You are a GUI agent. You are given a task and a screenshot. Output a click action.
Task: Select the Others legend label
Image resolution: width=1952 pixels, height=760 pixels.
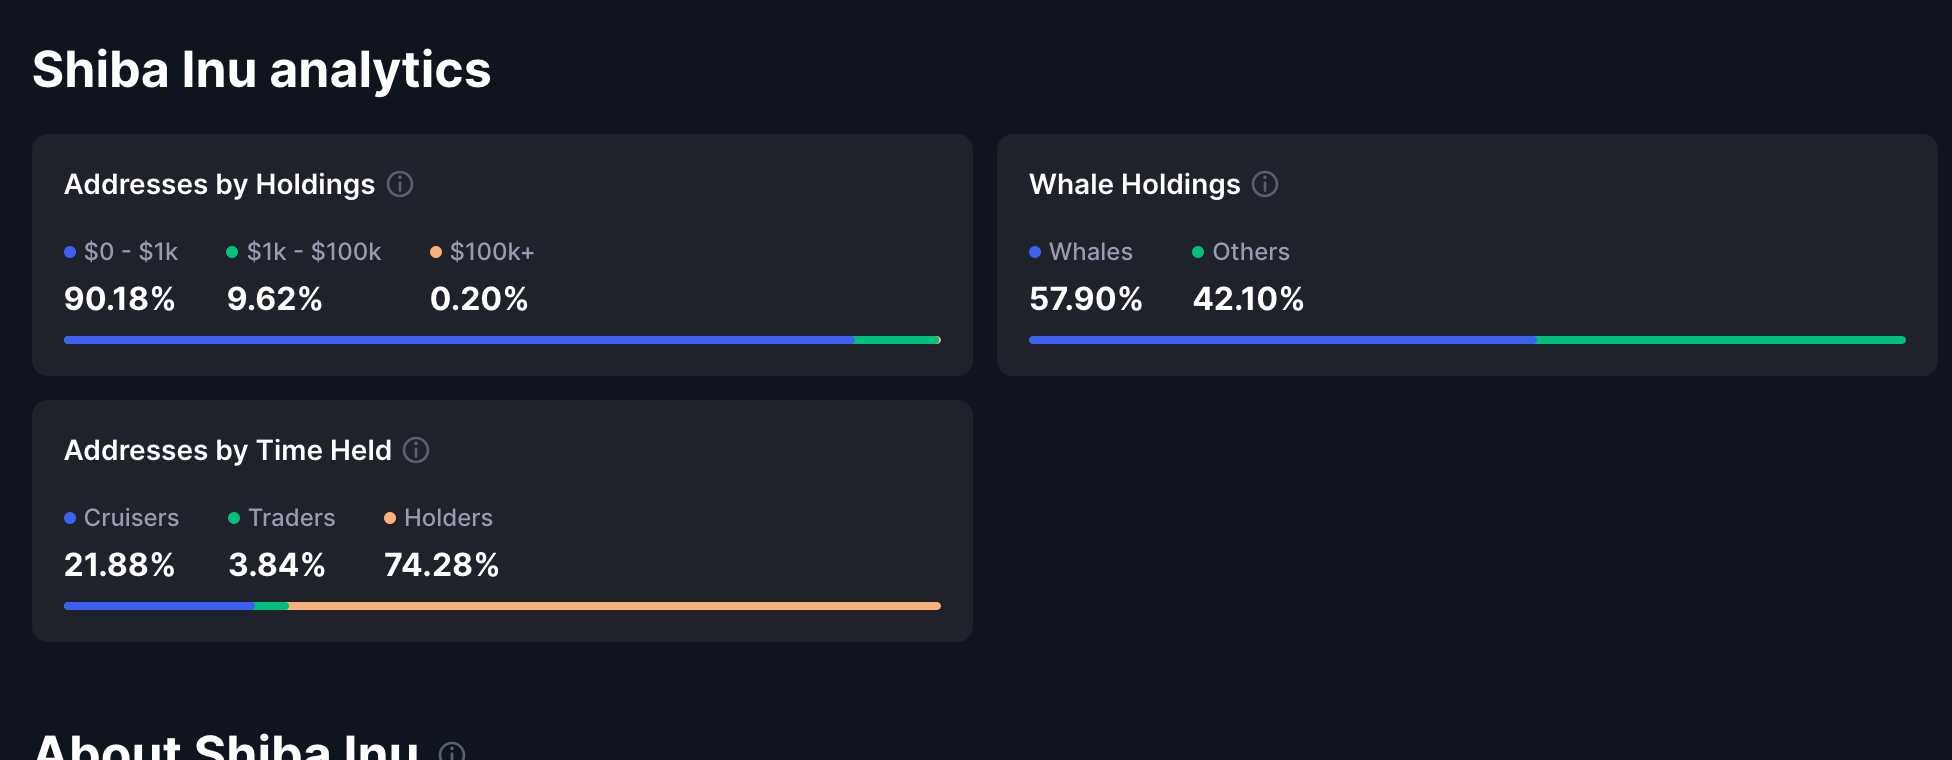[1250, 252]
